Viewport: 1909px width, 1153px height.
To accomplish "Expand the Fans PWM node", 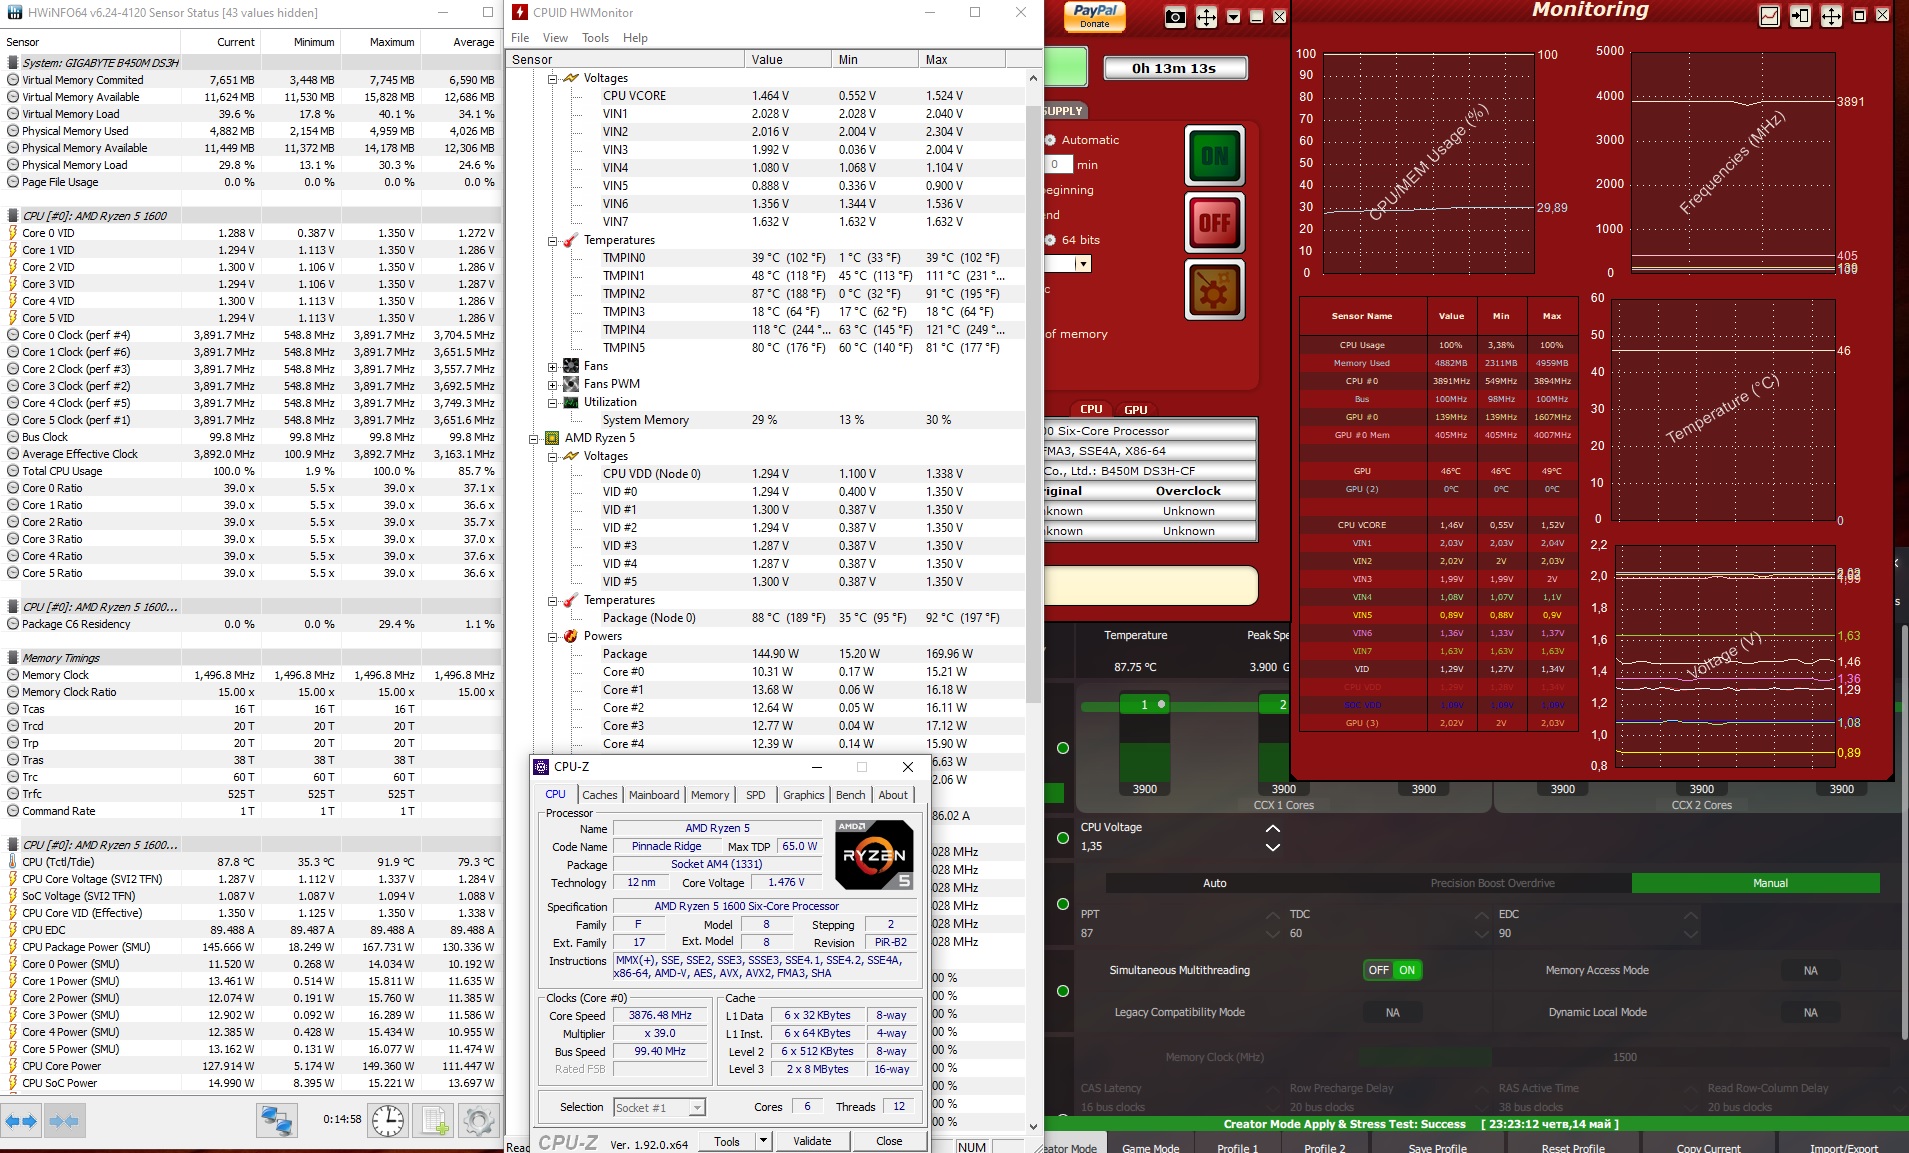I will point(553,384).
